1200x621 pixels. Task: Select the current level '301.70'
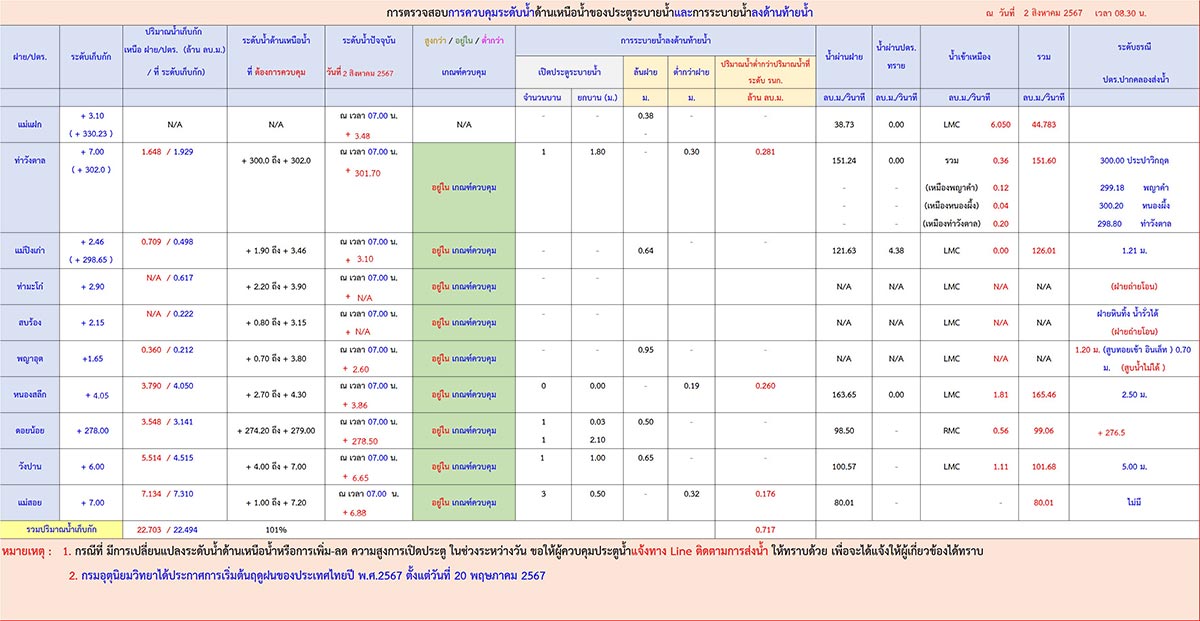[x=368, y=172]
